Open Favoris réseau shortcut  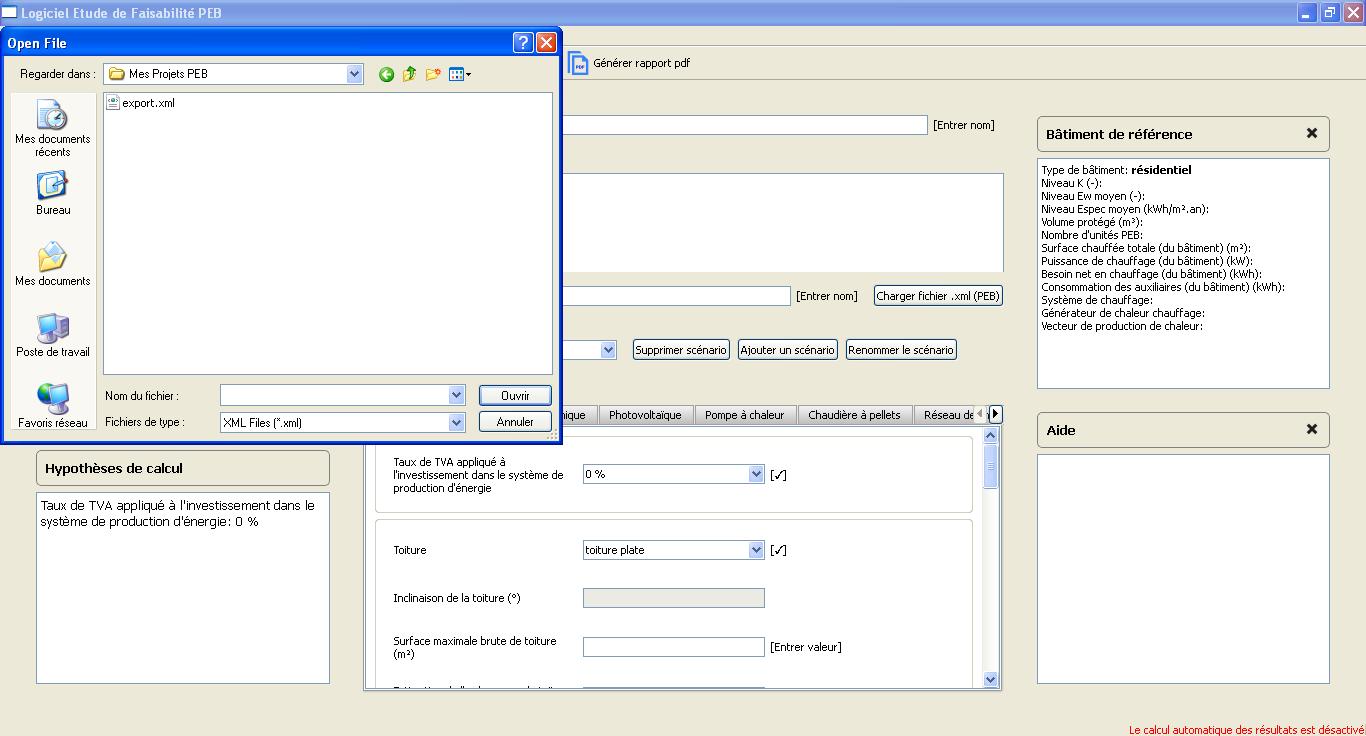(52, 407)
